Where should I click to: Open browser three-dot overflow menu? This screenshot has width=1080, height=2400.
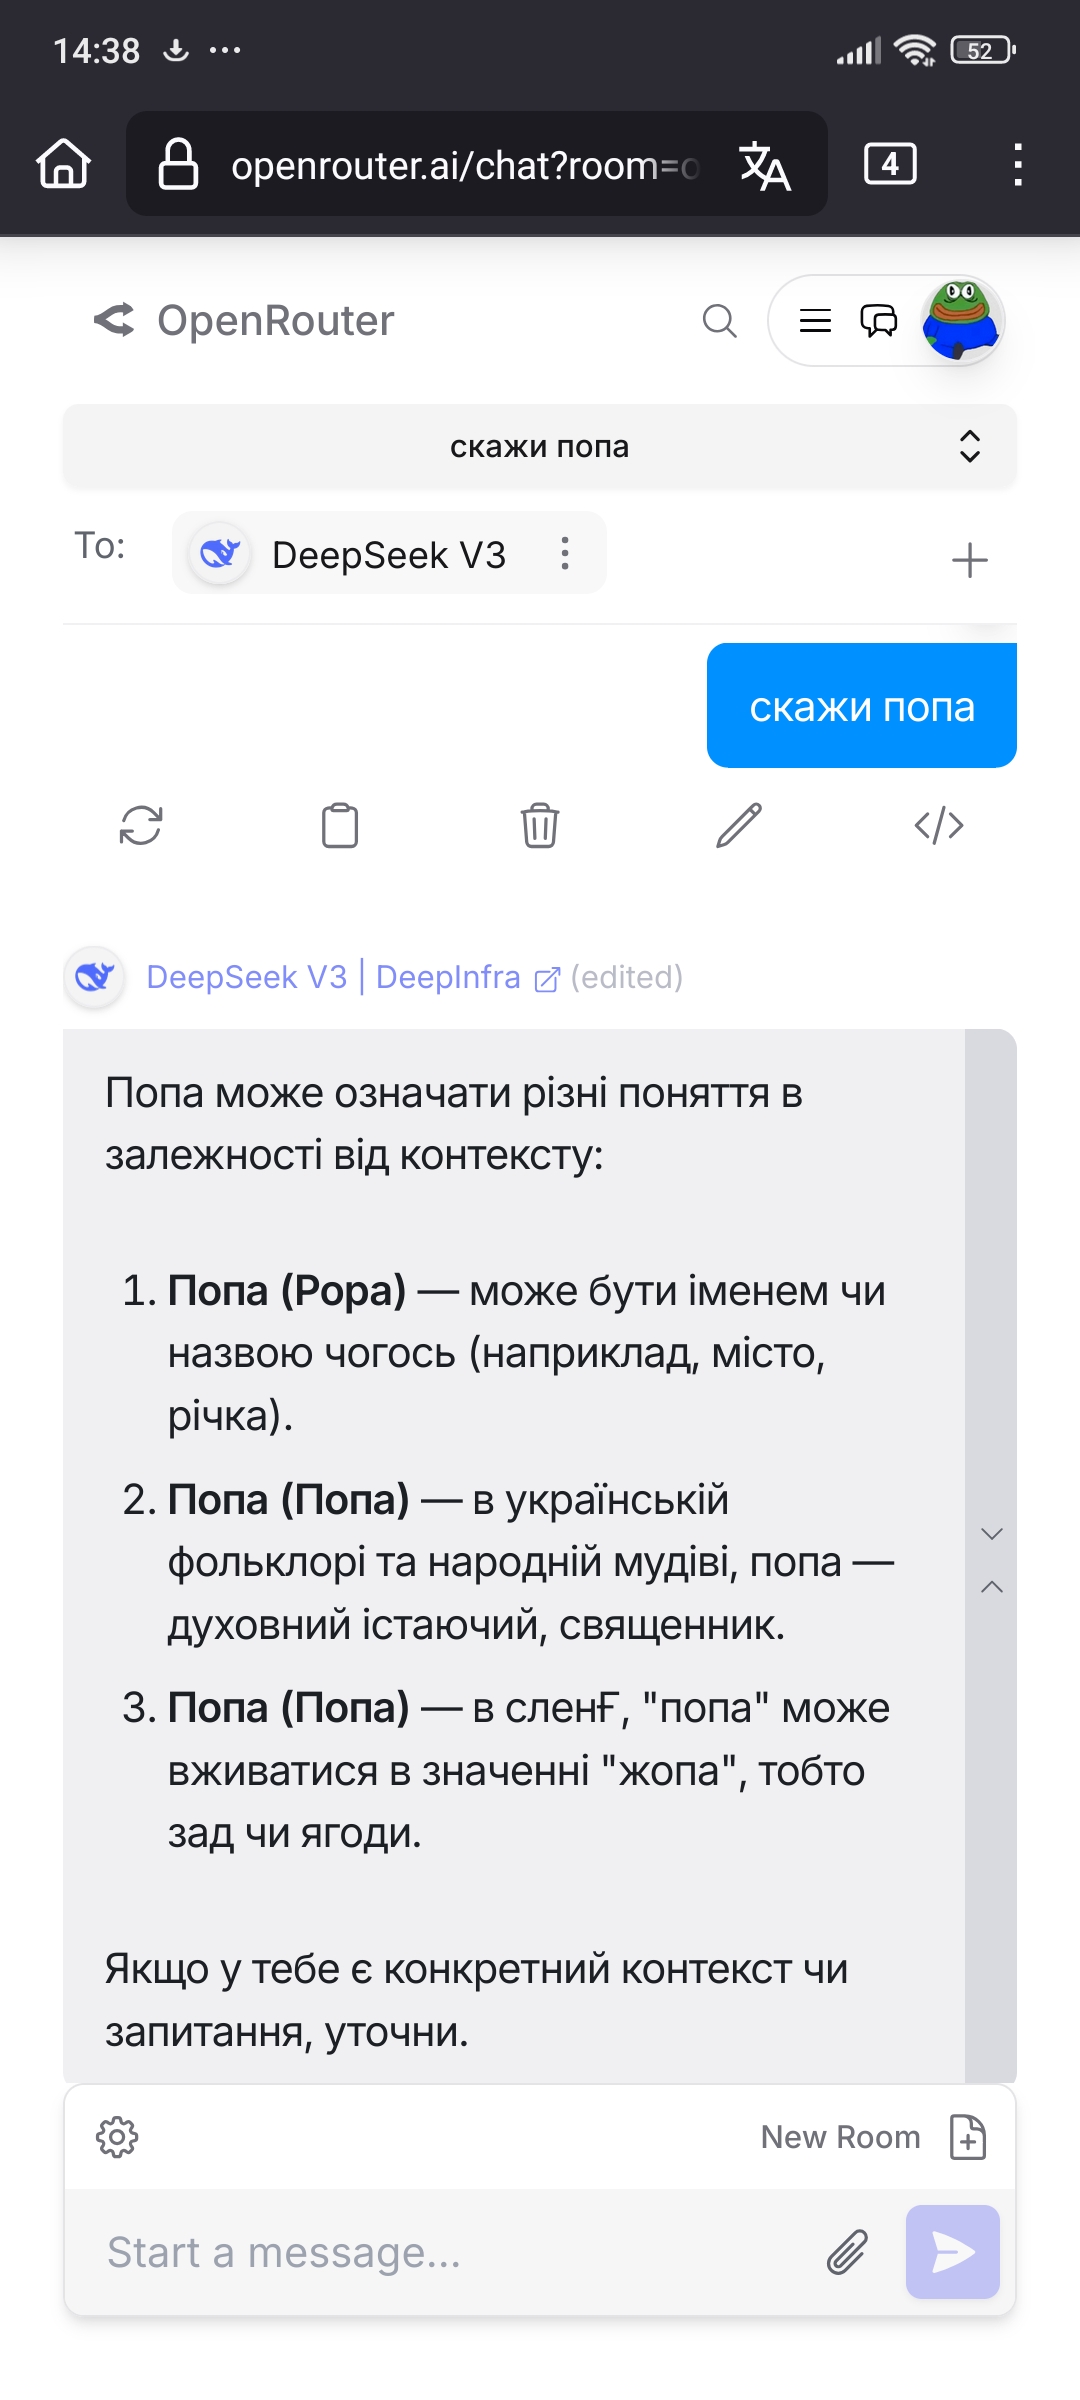click(x=1018, y=165)
